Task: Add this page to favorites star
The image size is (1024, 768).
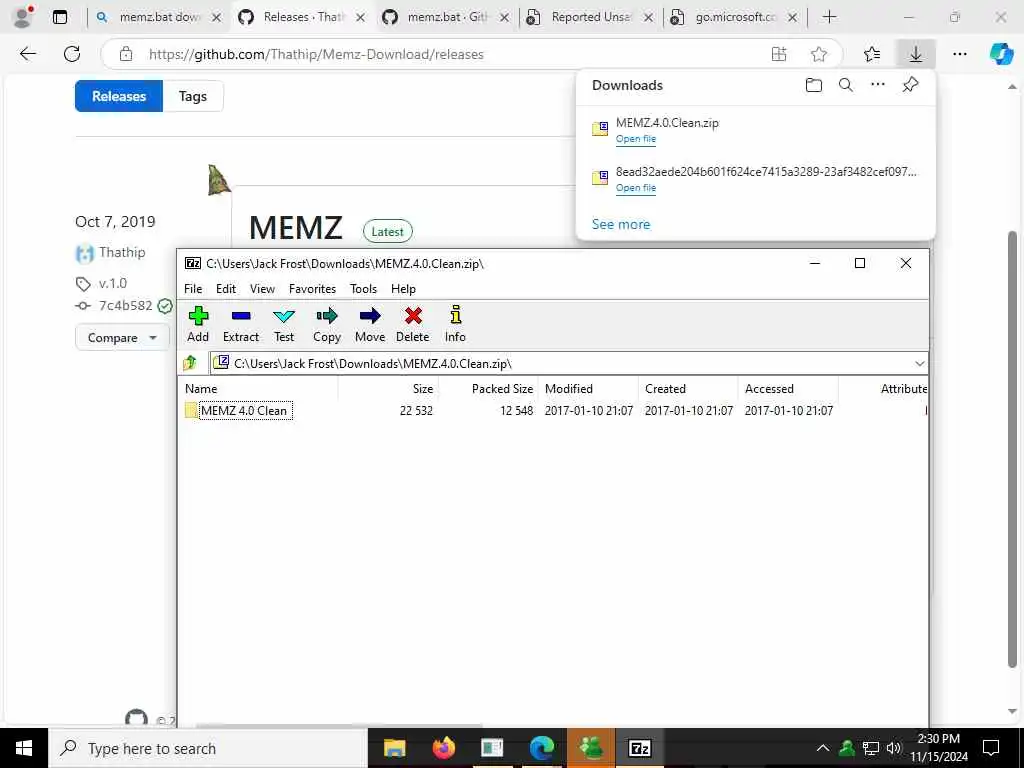Action: 819,54
